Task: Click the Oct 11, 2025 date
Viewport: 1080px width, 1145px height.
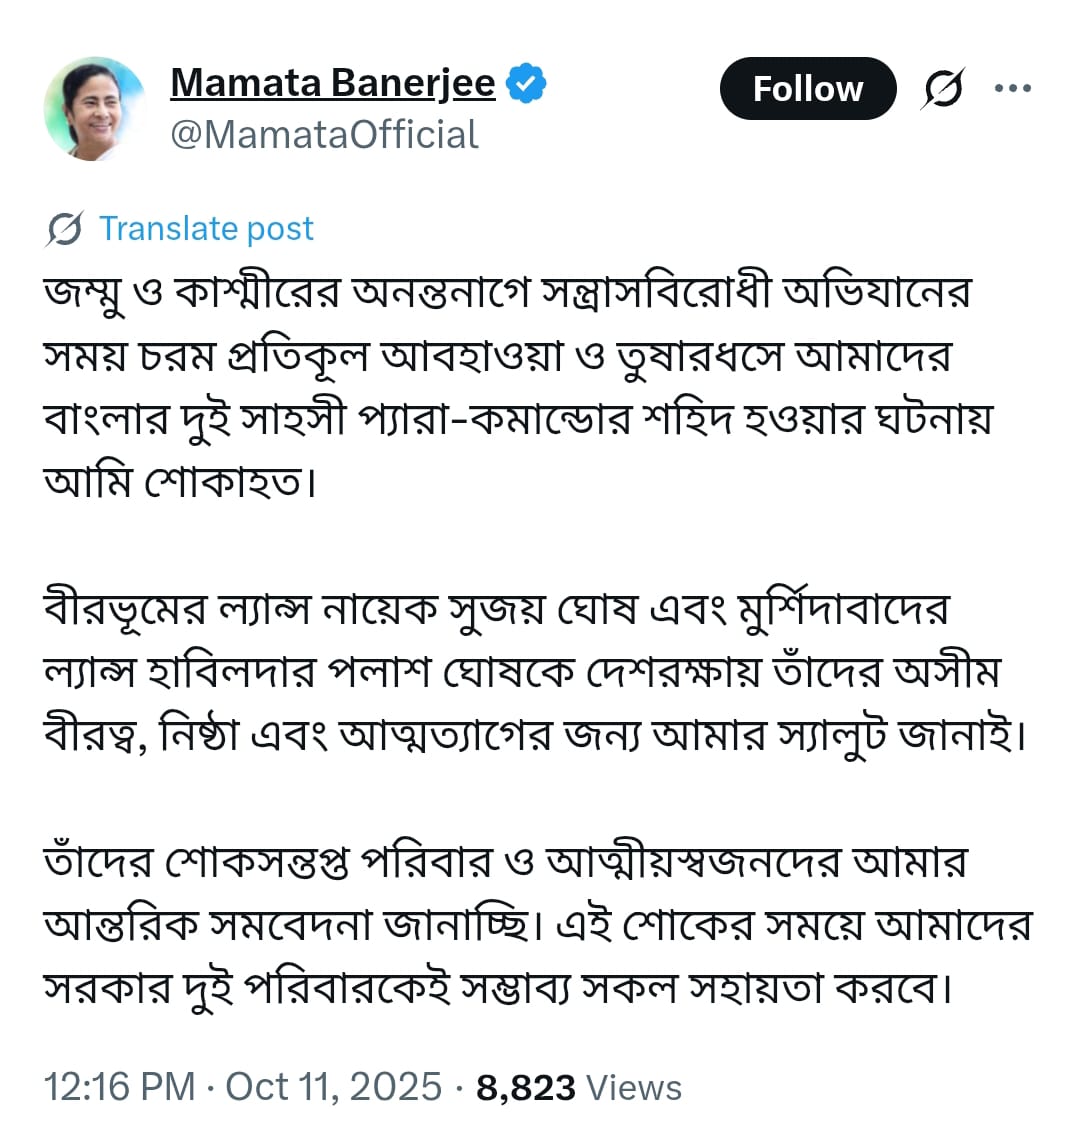Action: (334, 1087)
